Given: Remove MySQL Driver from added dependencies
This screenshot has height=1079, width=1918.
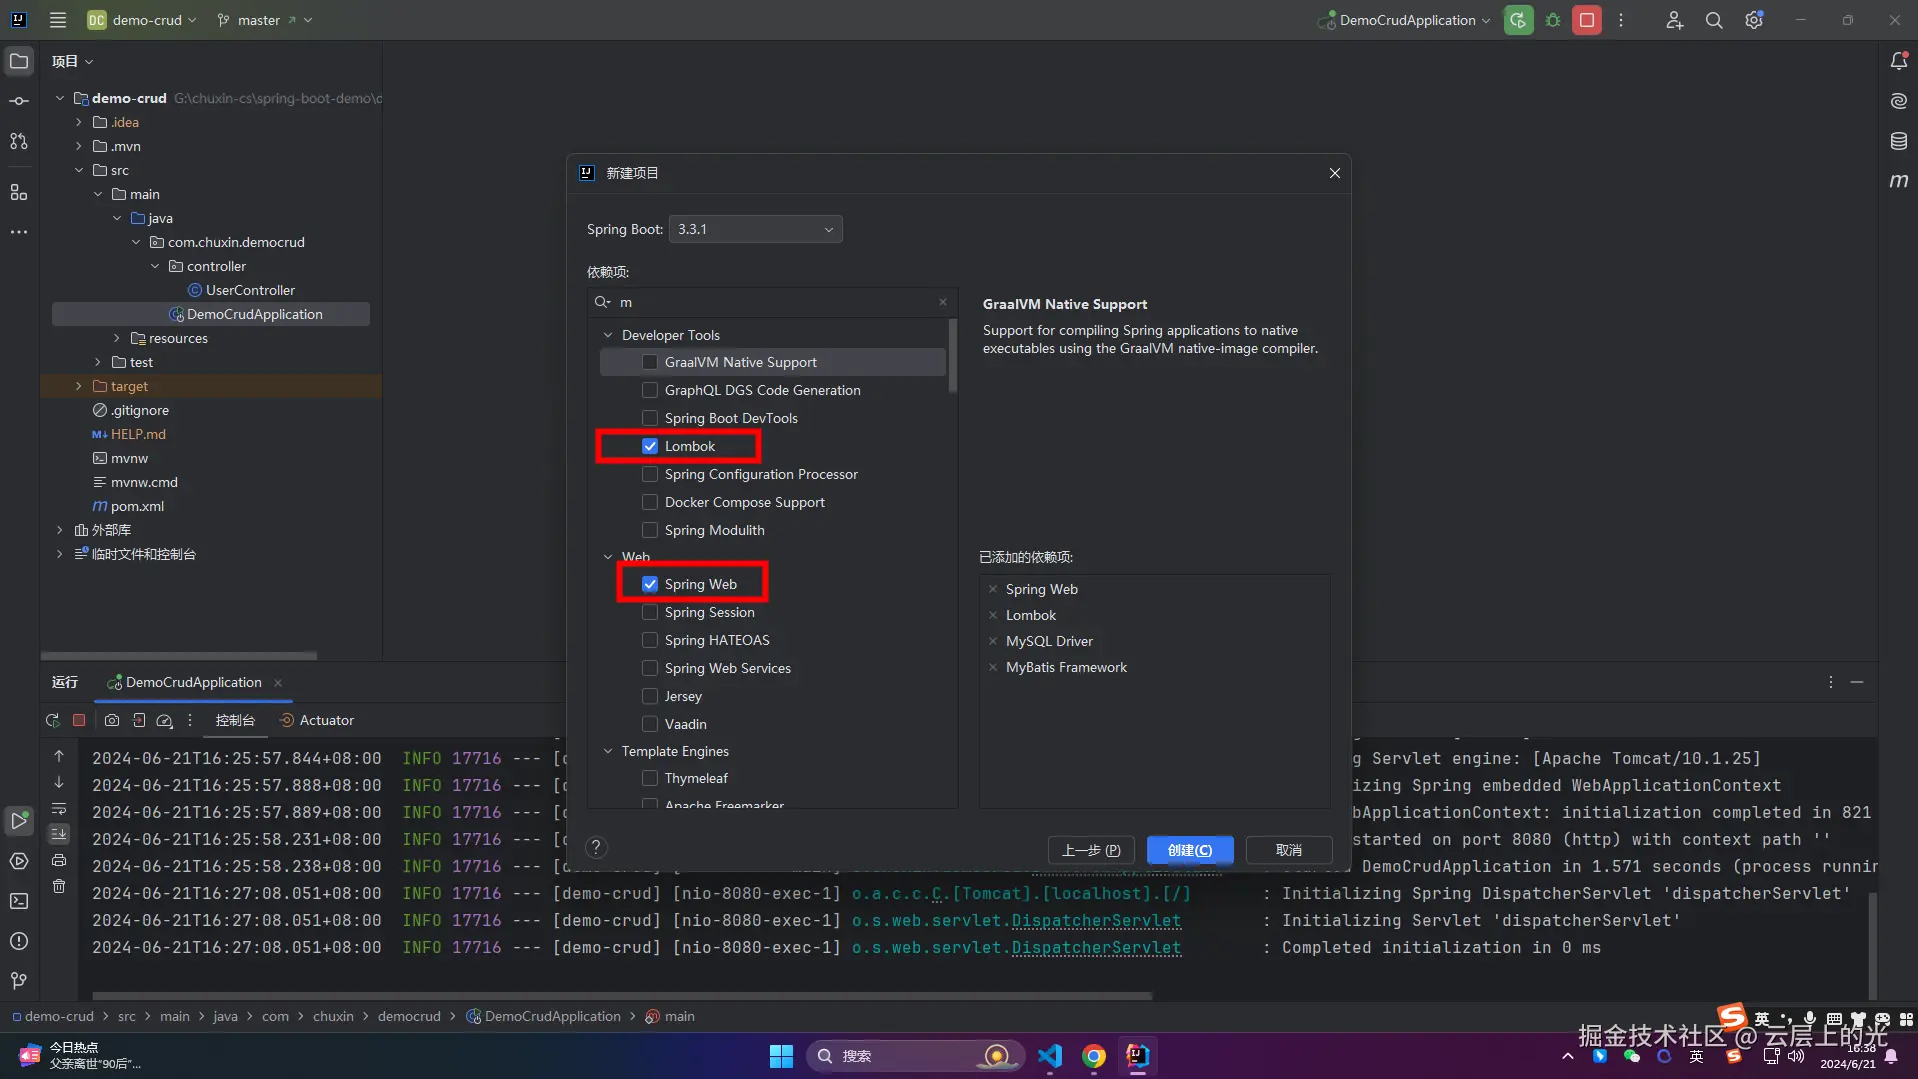Looking at the screenshot, I should tap(993, 641).
